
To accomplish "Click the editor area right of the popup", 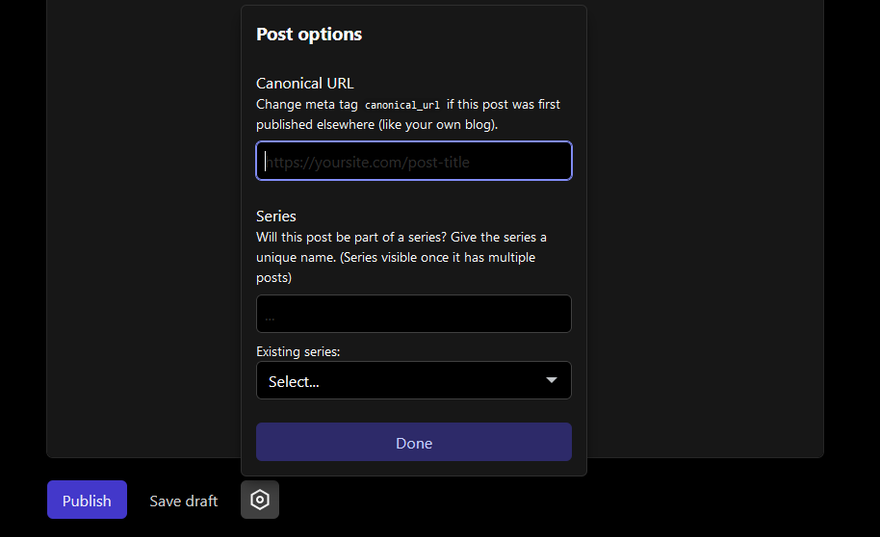I will (x=705, y=224).
